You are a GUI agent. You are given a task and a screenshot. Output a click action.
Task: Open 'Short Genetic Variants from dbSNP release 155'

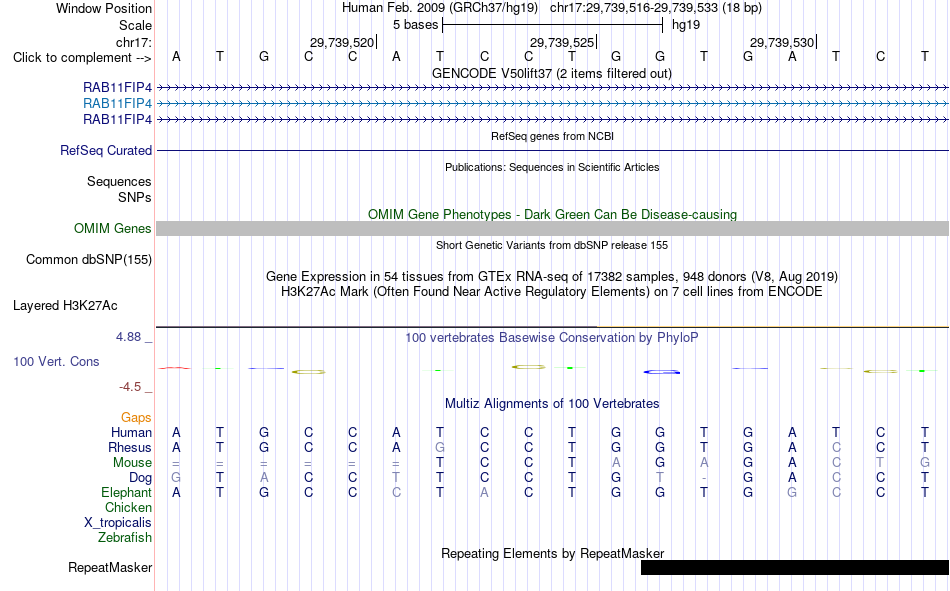[x=552, y=245]
